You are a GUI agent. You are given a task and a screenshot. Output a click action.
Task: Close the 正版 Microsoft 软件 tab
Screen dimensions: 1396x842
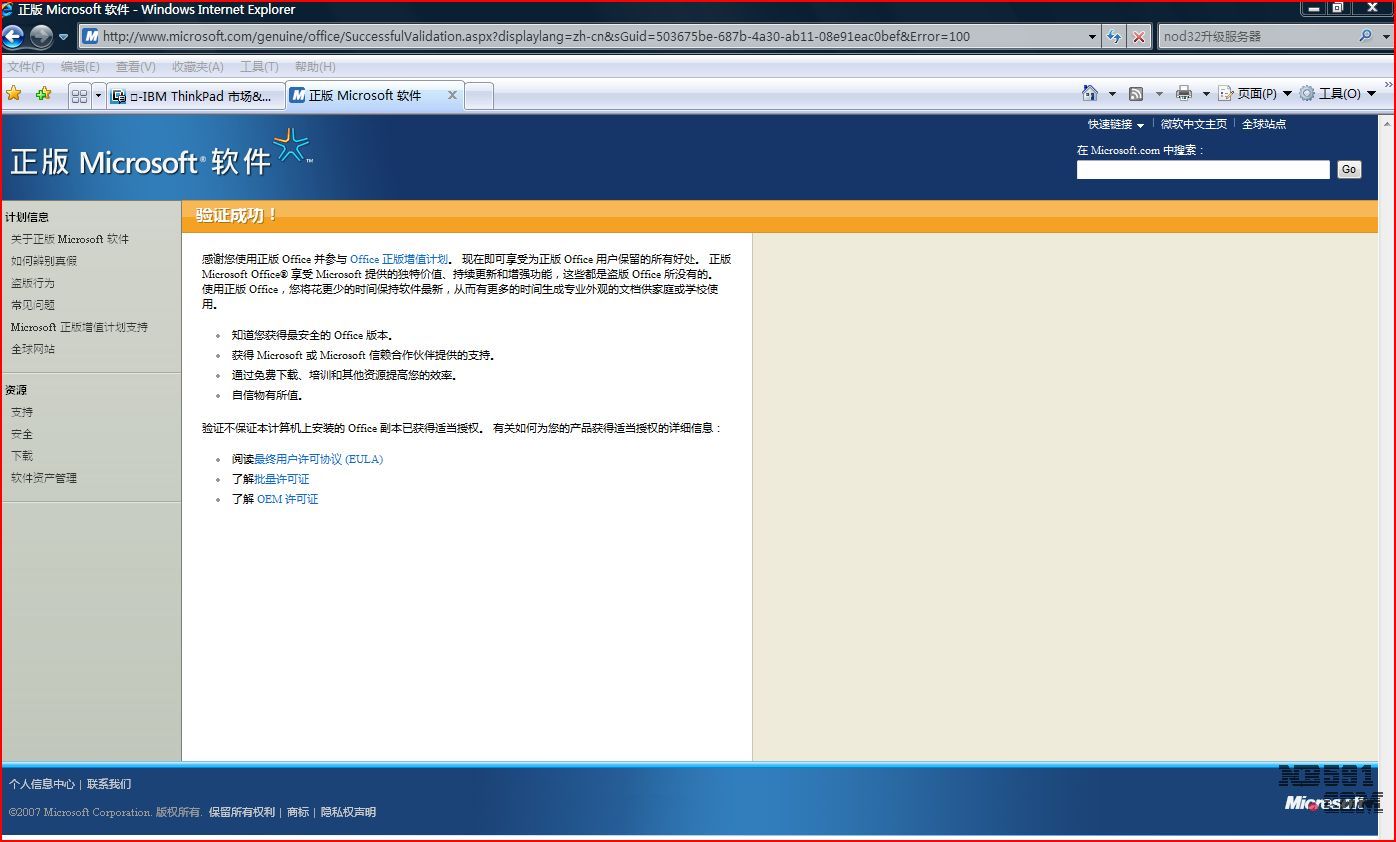[452, 95]
